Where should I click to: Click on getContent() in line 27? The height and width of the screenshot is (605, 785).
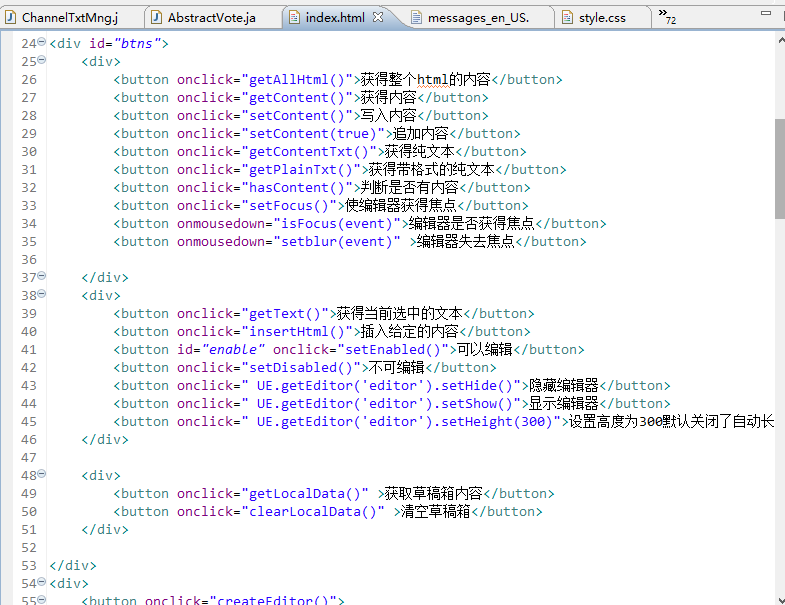(297, 98)
